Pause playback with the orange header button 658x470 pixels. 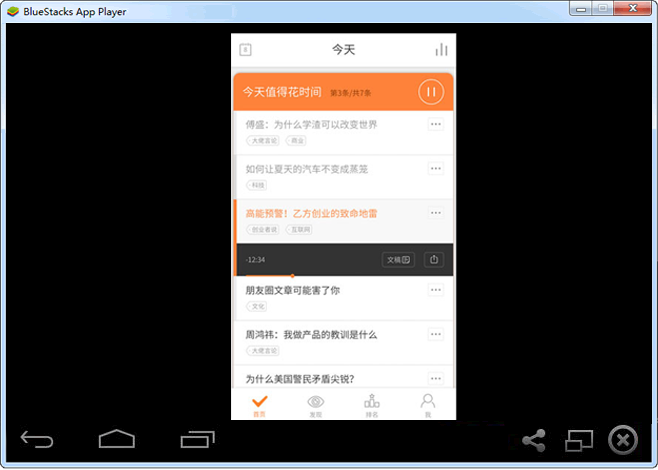tap(430, 92)
